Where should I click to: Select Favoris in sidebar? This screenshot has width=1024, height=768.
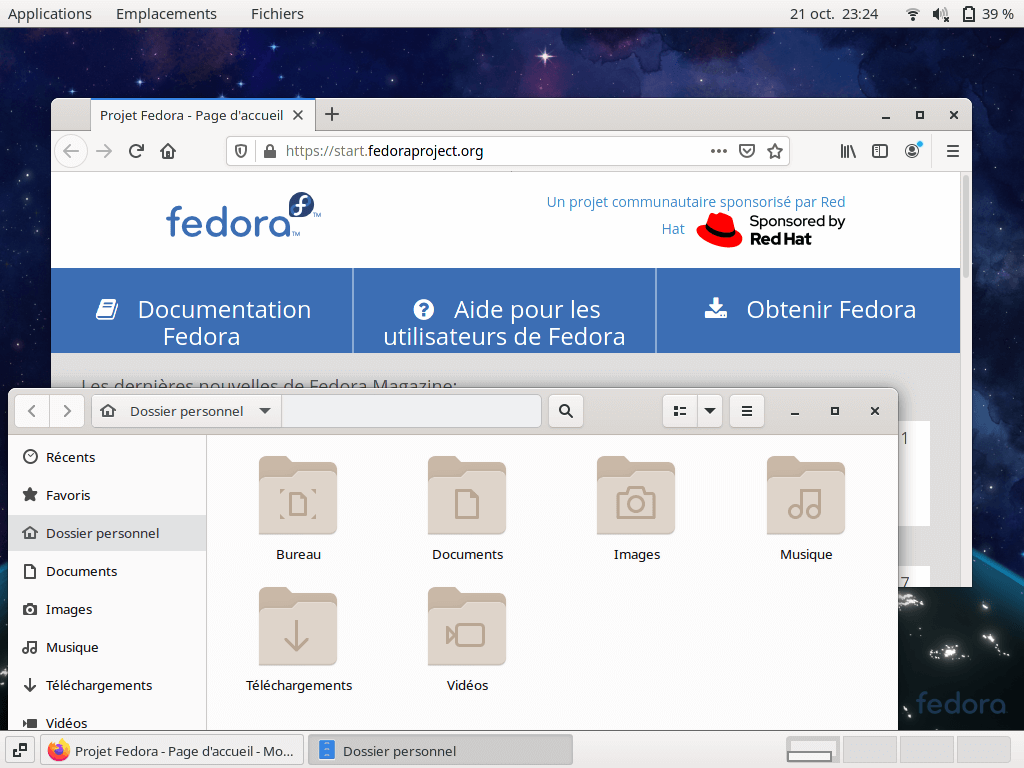[x=108, y=495]
